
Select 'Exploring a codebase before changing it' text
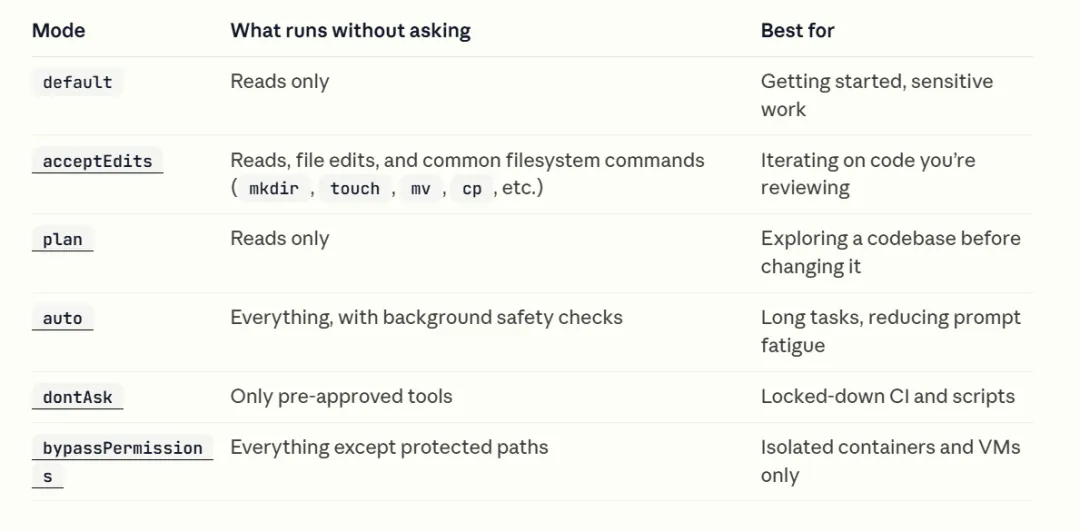click(890, 252)
